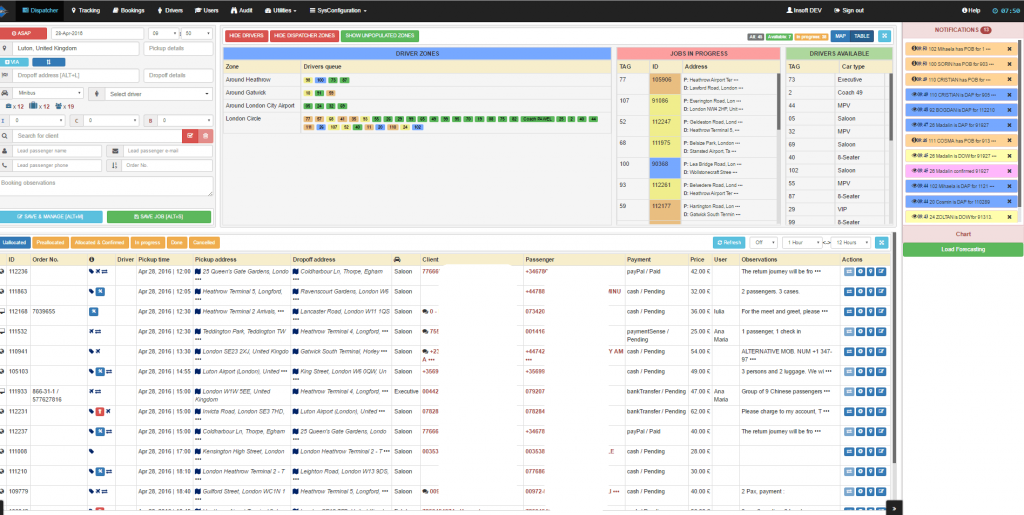Dismiss the '24 ZOLTAN is DOW' notification

click(x=1009, y=217)
